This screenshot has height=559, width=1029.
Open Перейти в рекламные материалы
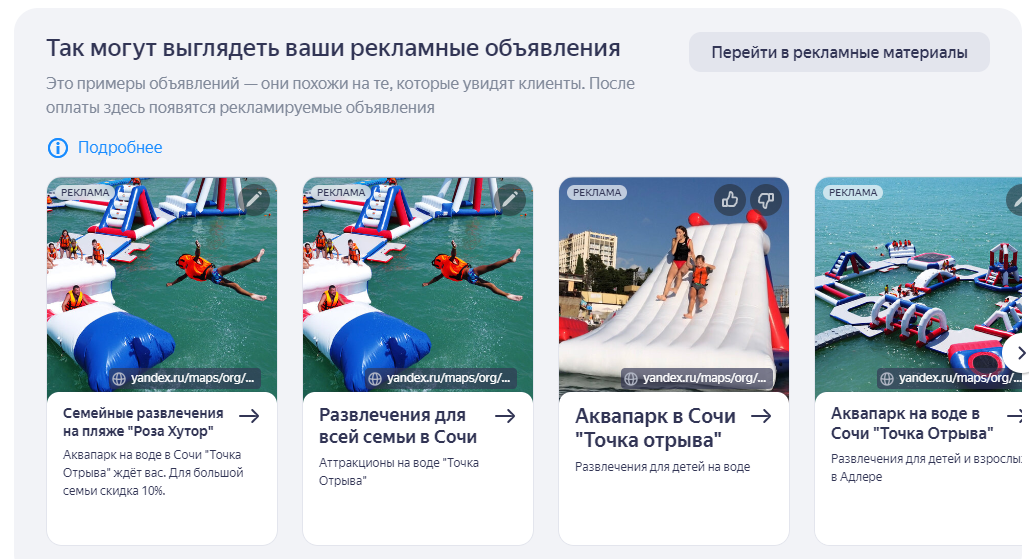point(839,52)
